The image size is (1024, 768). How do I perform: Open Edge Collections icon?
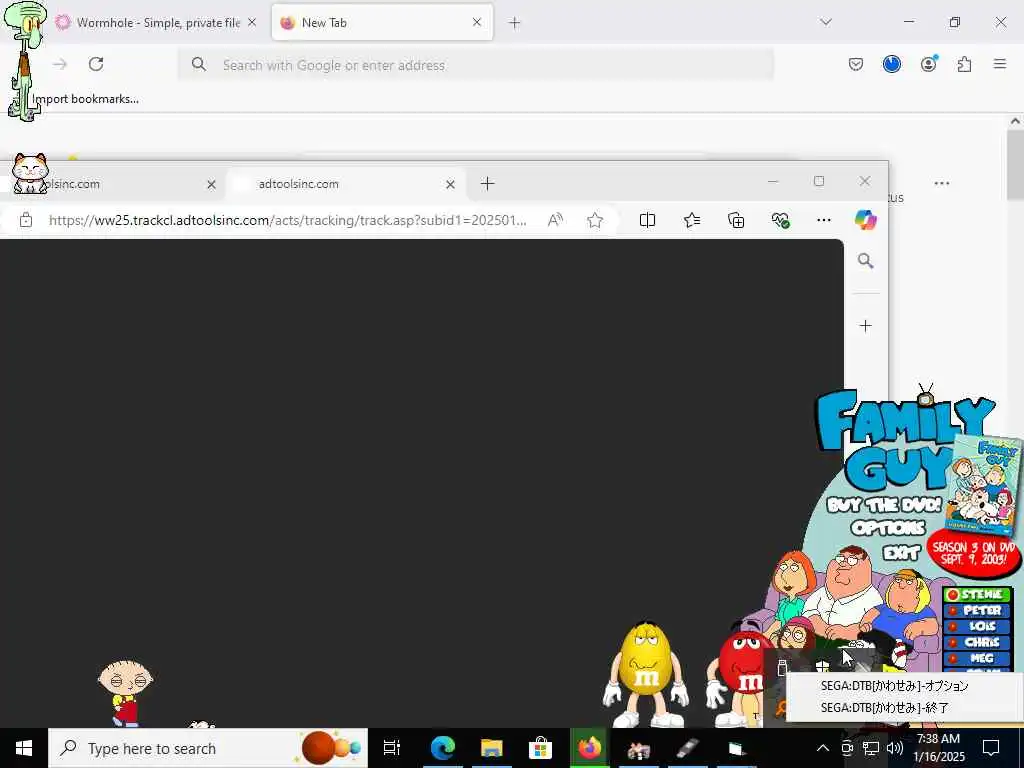point(736,220)
